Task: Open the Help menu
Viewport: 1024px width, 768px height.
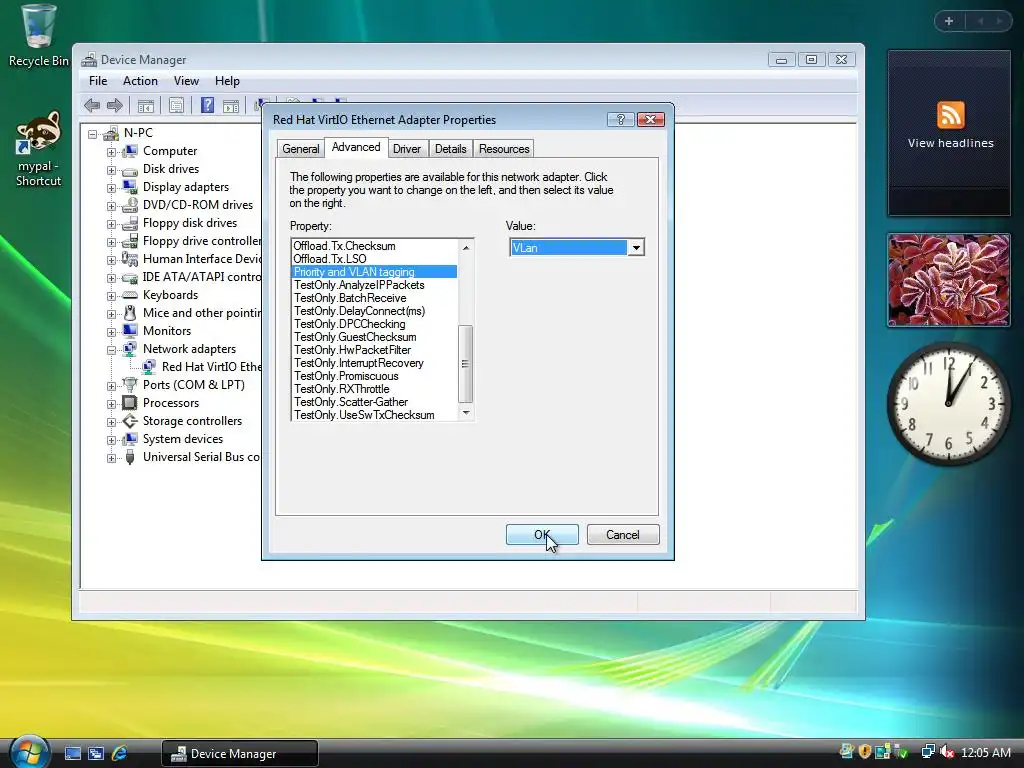Action: [227, 81]
